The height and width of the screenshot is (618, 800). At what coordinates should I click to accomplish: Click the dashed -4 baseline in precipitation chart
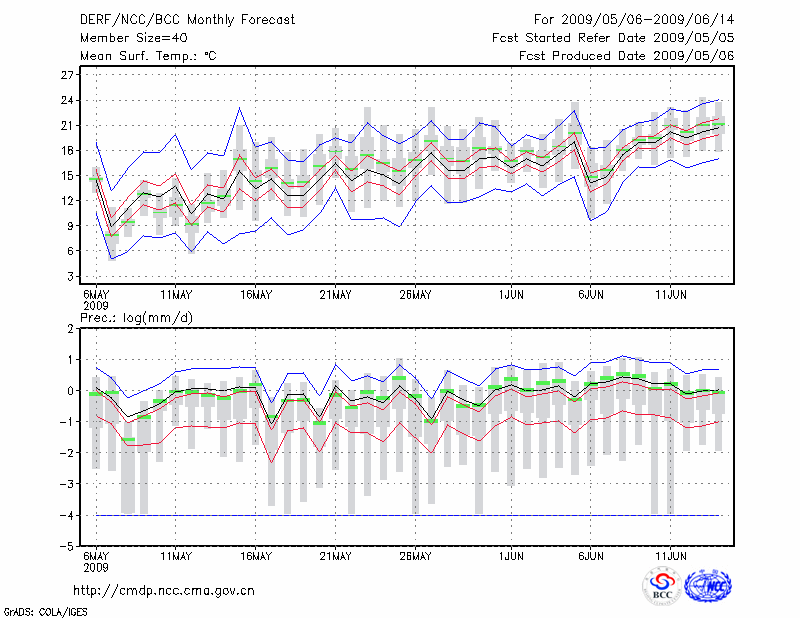[400, 515]
